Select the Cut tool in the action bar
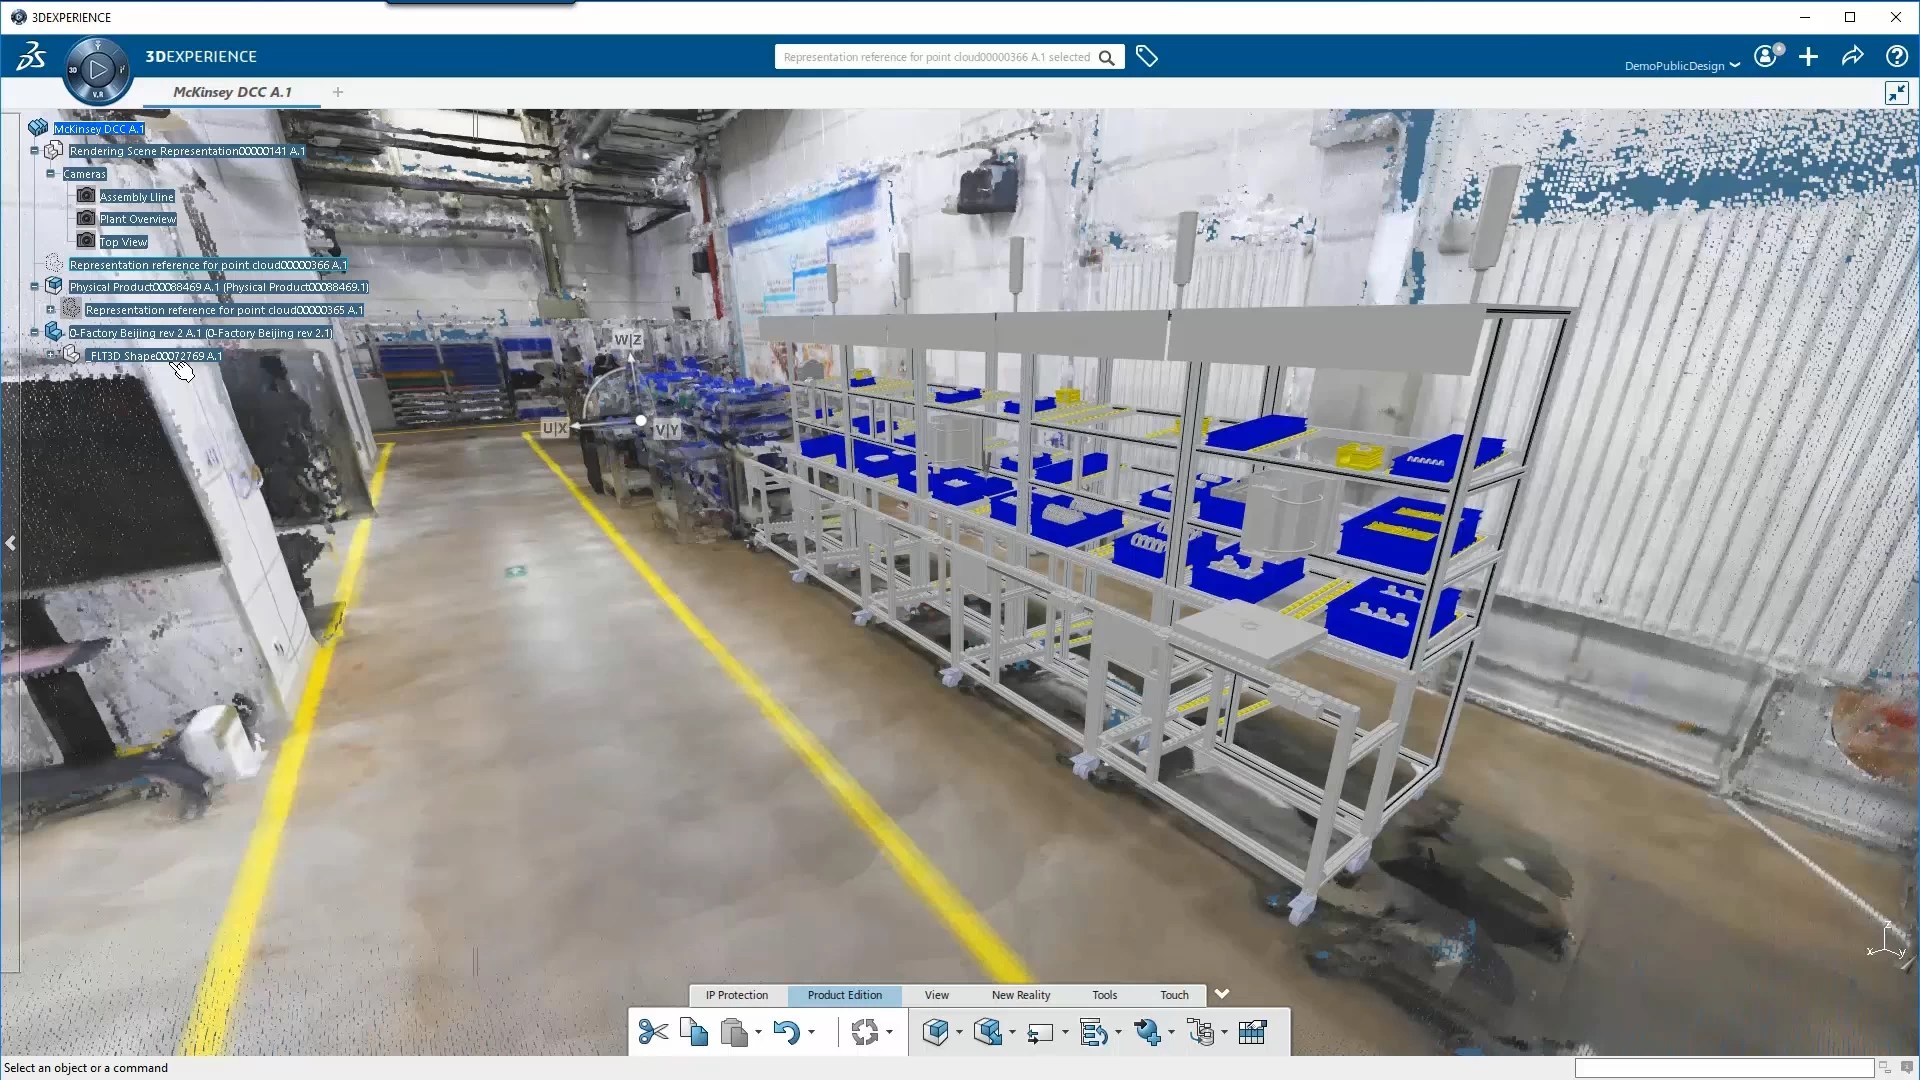The width and height of the screenshot is (1920, 1080). [x=652, y=1032]
